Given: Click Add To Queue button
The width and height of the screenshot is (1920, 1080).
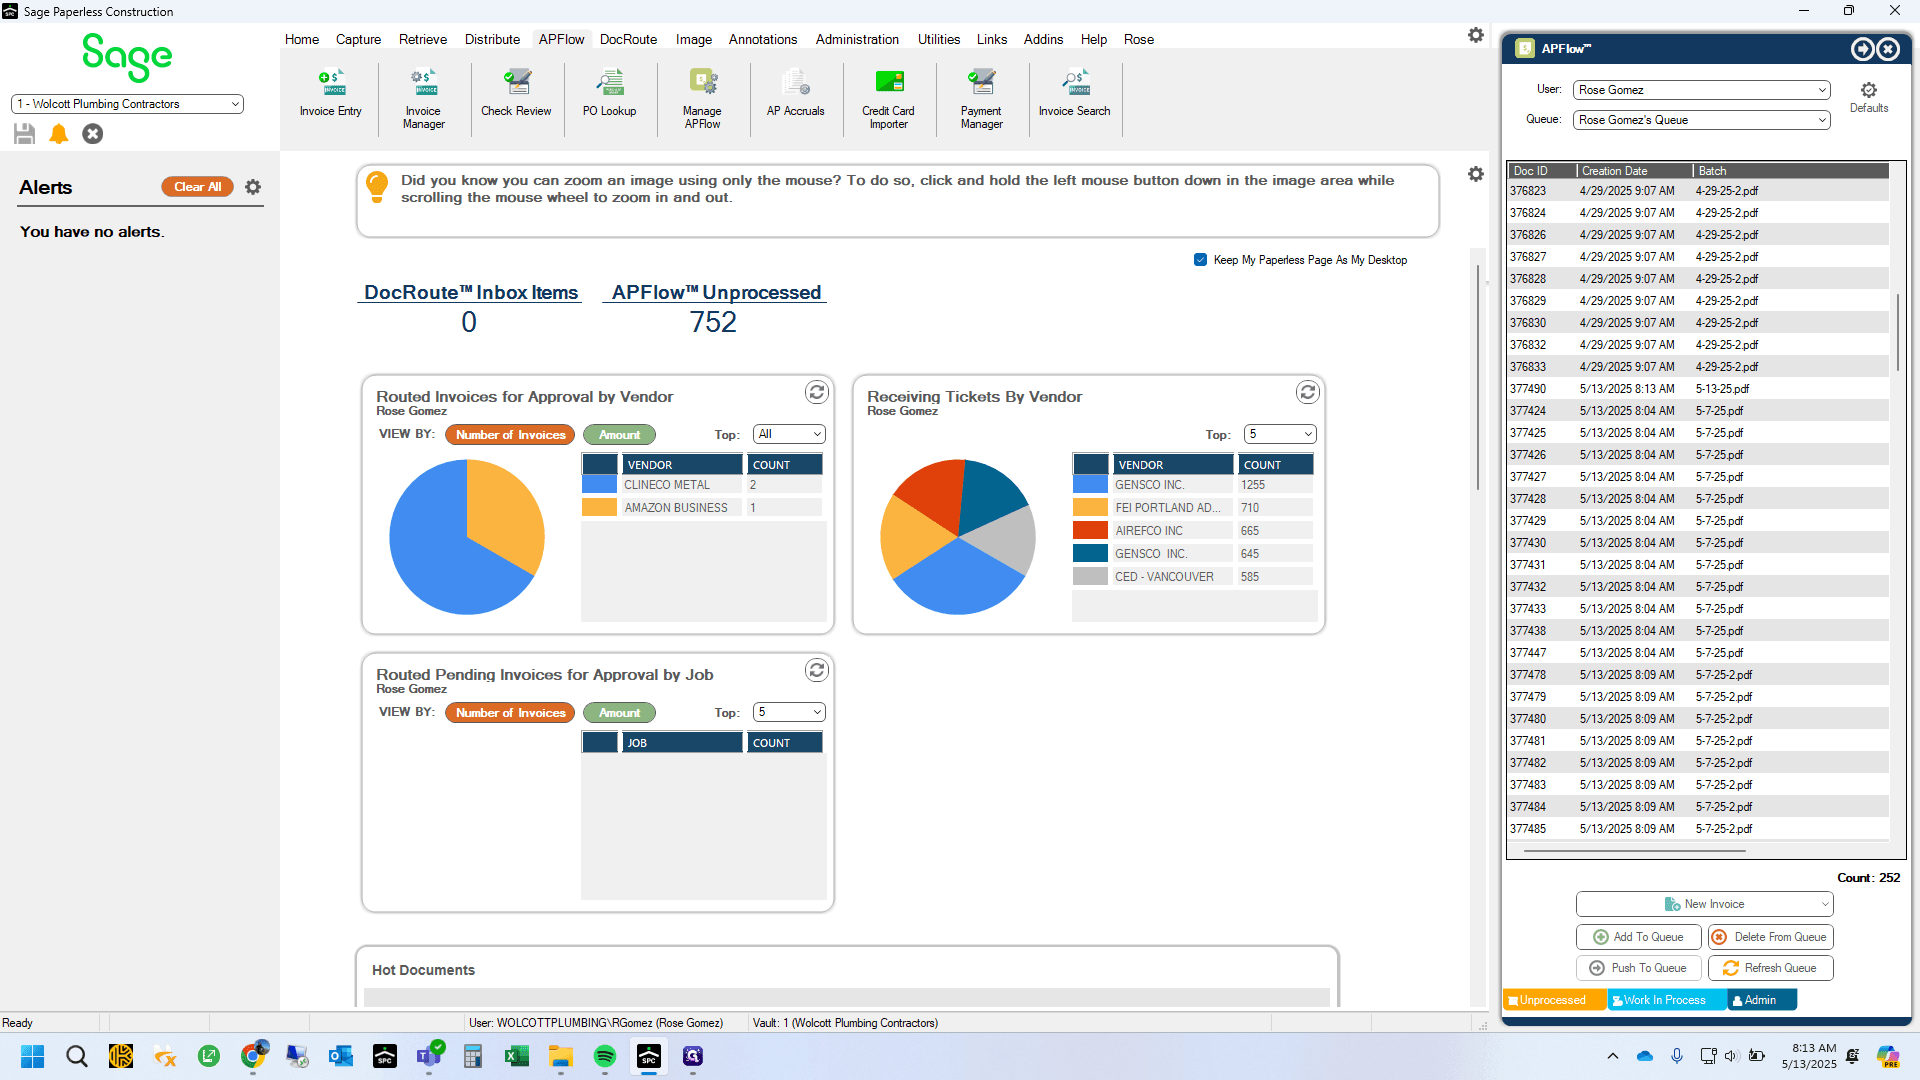Looking at the screenshot, I should coord(1639,937).
